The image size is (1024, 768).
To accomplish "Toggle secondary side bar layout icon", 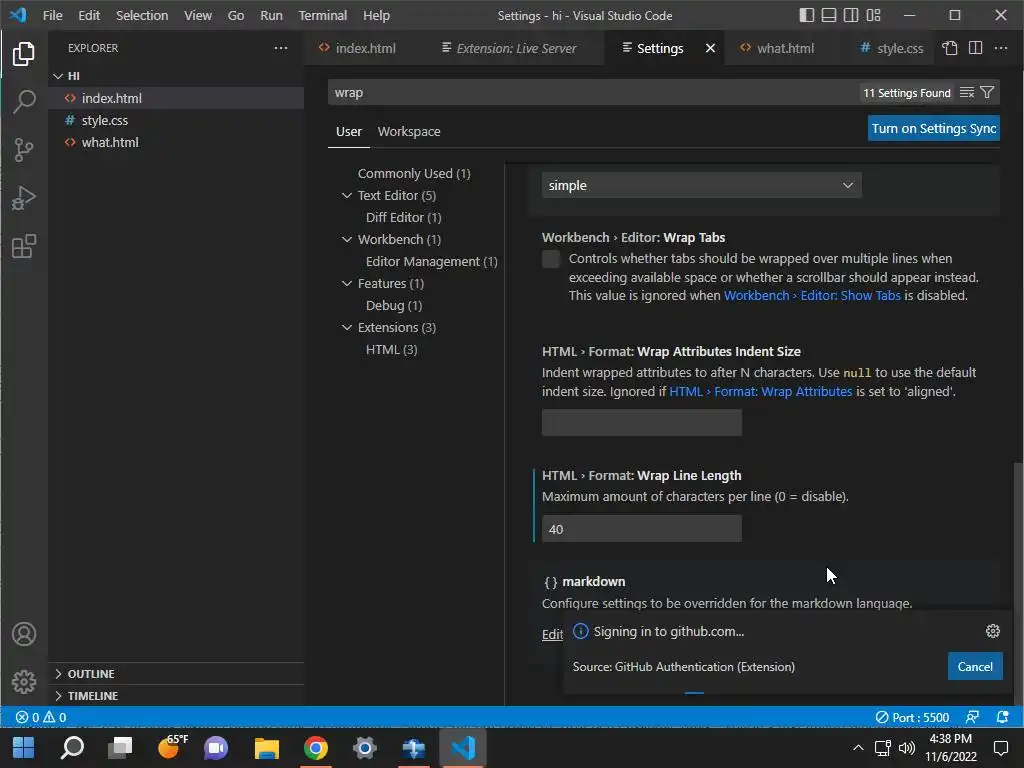I will click(x=851, y=15).
